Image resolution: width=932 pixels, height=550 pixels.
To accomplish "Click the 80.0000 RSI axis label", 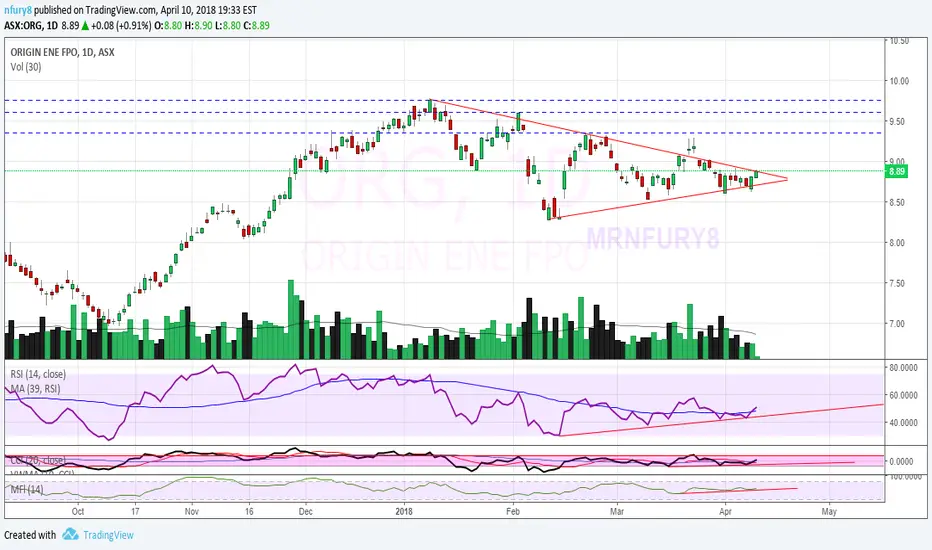I will coord(903,367).
